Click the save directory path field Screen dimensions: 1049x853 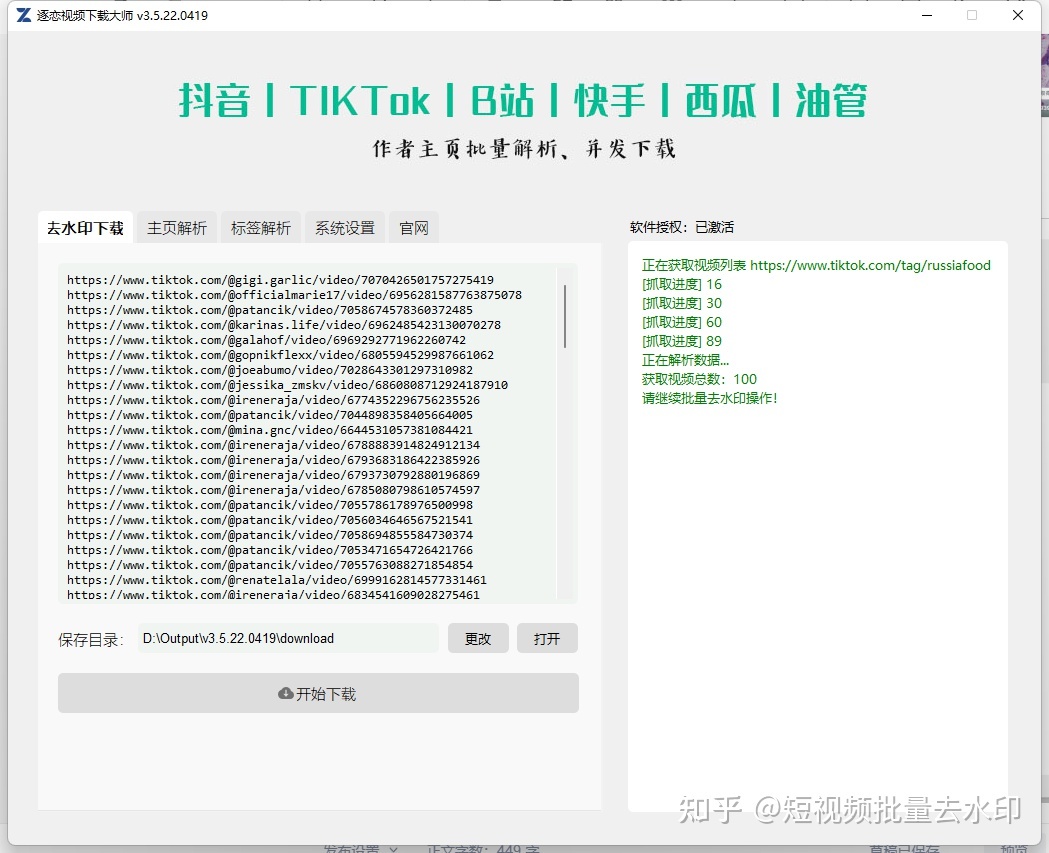(x=288, y=638)
